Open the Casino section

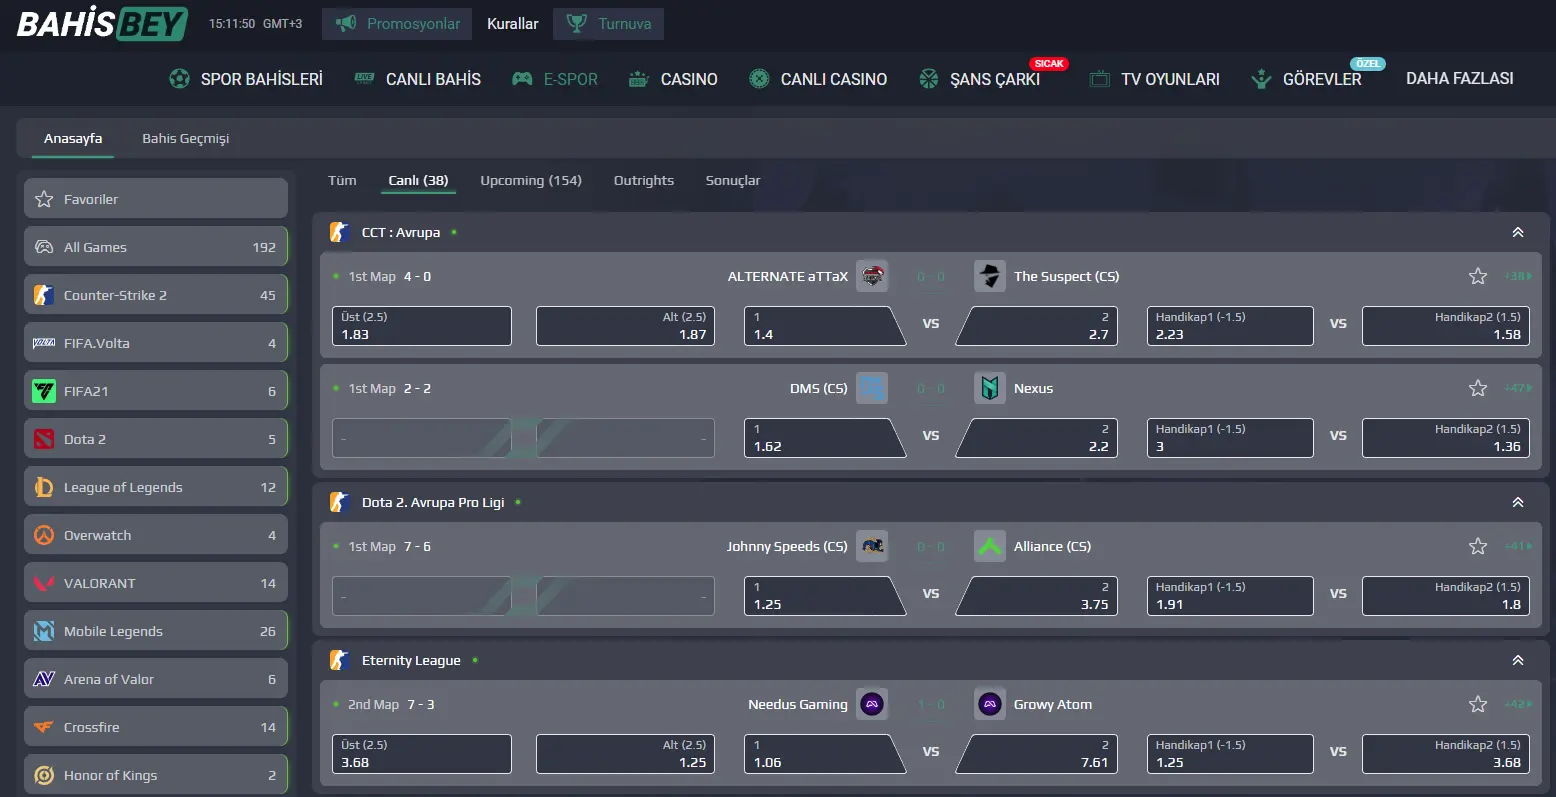[672, 79]
